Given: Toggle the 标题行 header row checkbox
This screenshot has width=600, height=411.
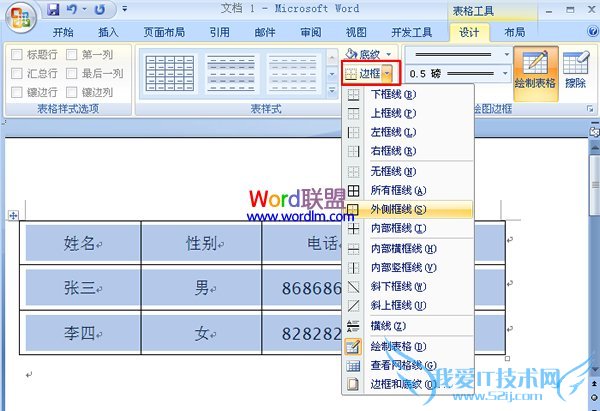Looking at the screenshot, I should coord(16,55).
